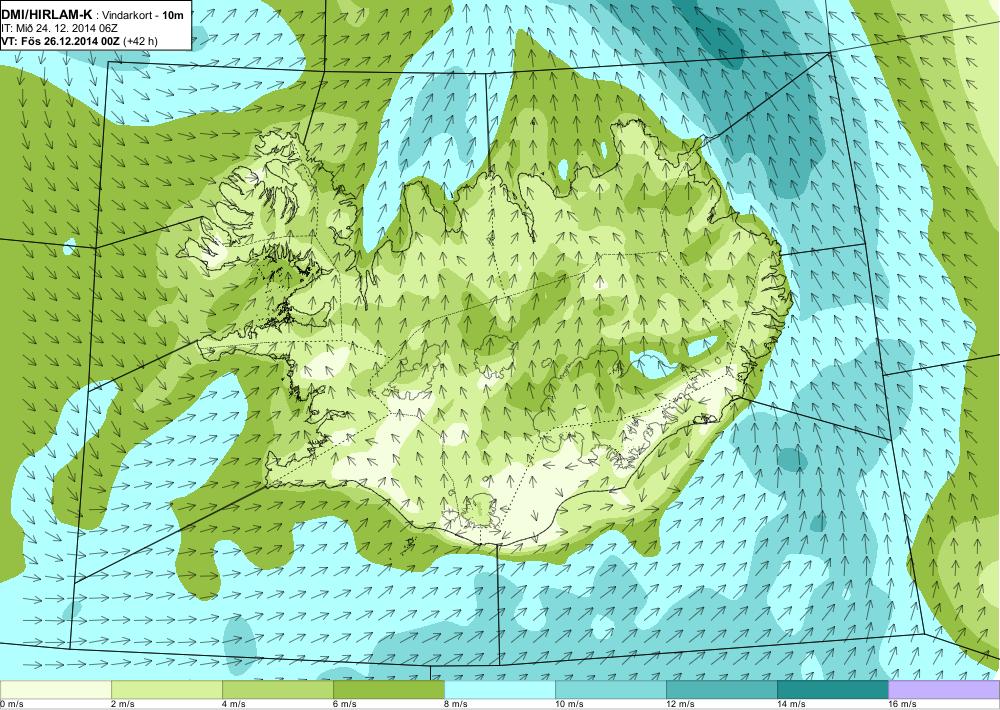Click the 6–8 m/s dark green legend swatch
Viewport: 1000px width, 710px height.
coord(389,690)
